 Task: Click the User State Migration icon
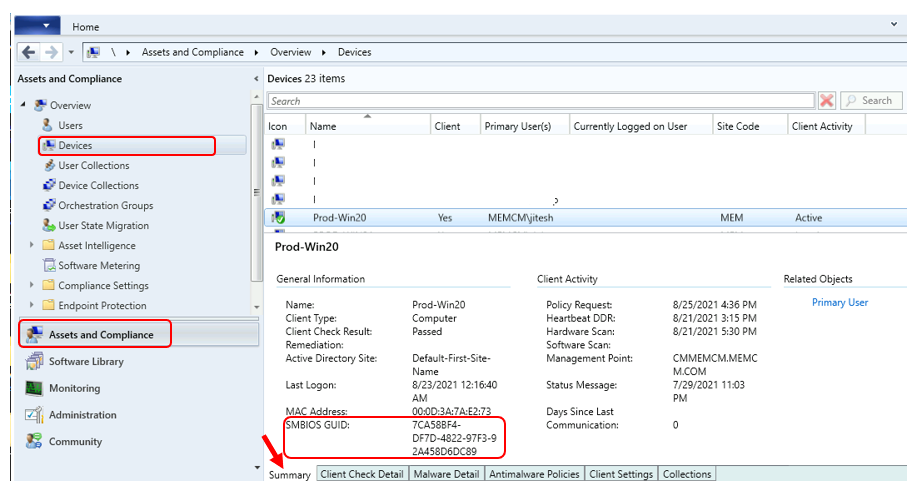click(49, 225)
